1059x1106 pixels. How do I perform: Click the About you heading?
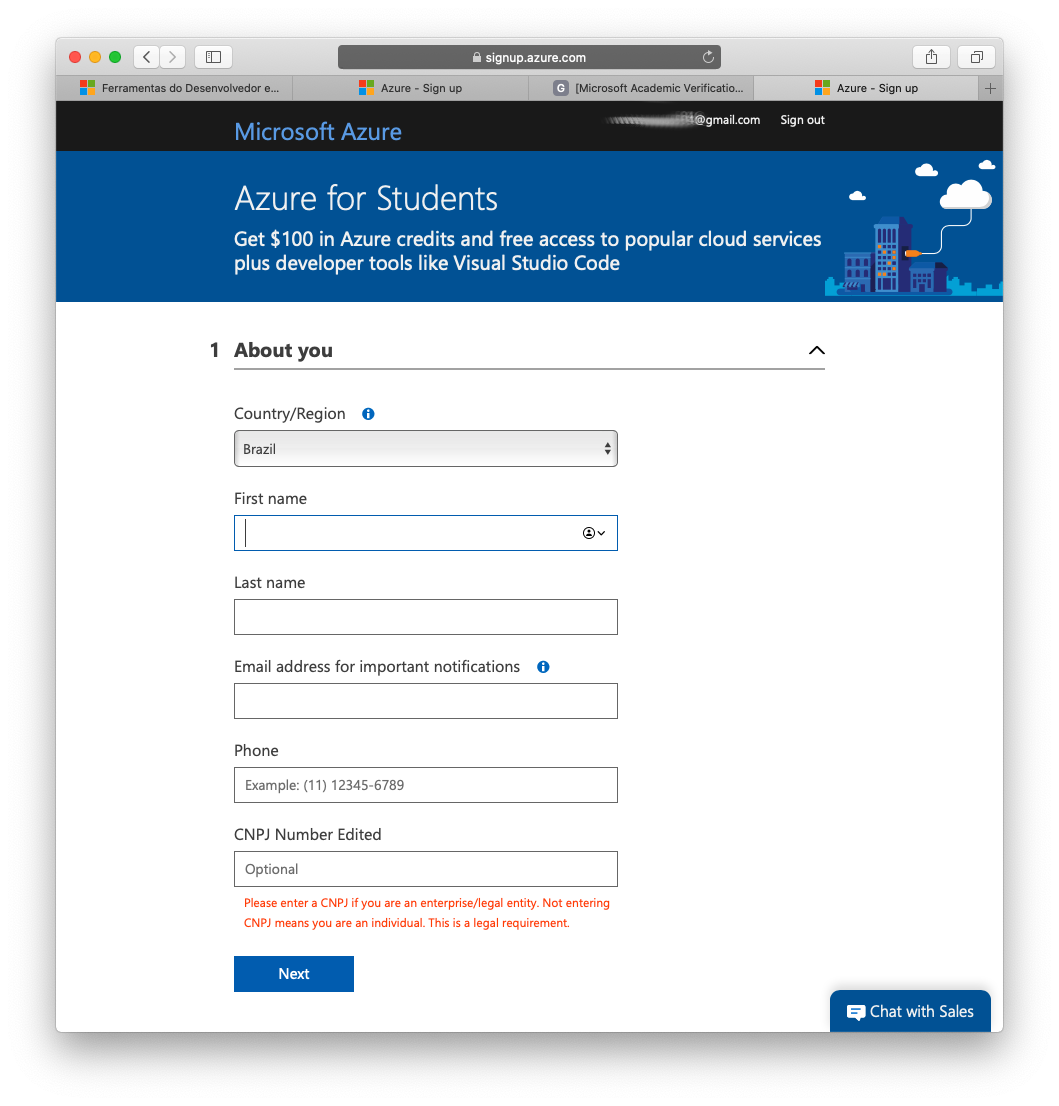[x=284, y=351]
